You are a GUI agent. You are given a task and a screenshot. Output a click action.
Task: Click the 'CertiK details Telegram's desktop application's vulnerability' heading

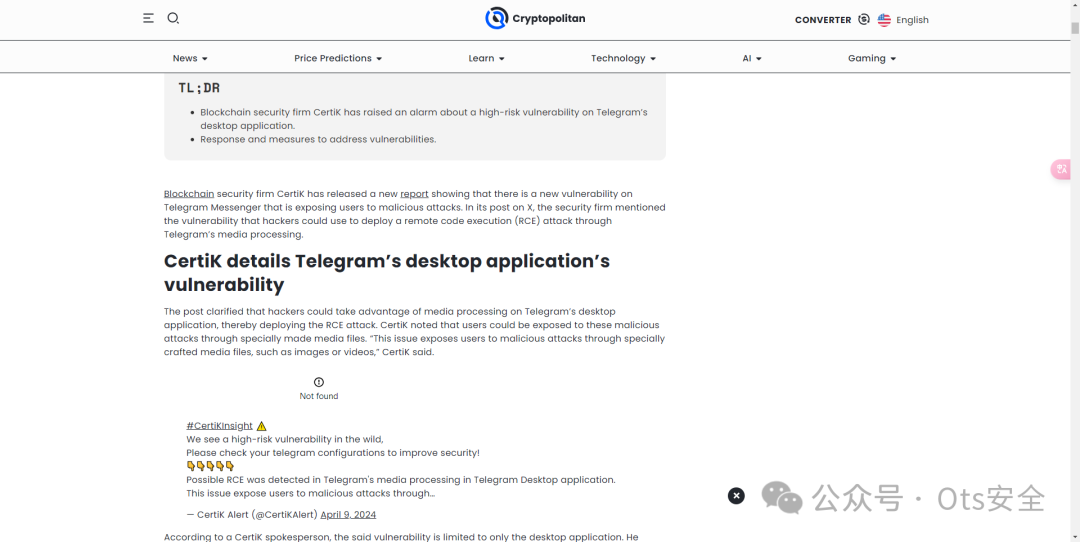[386, 273]
